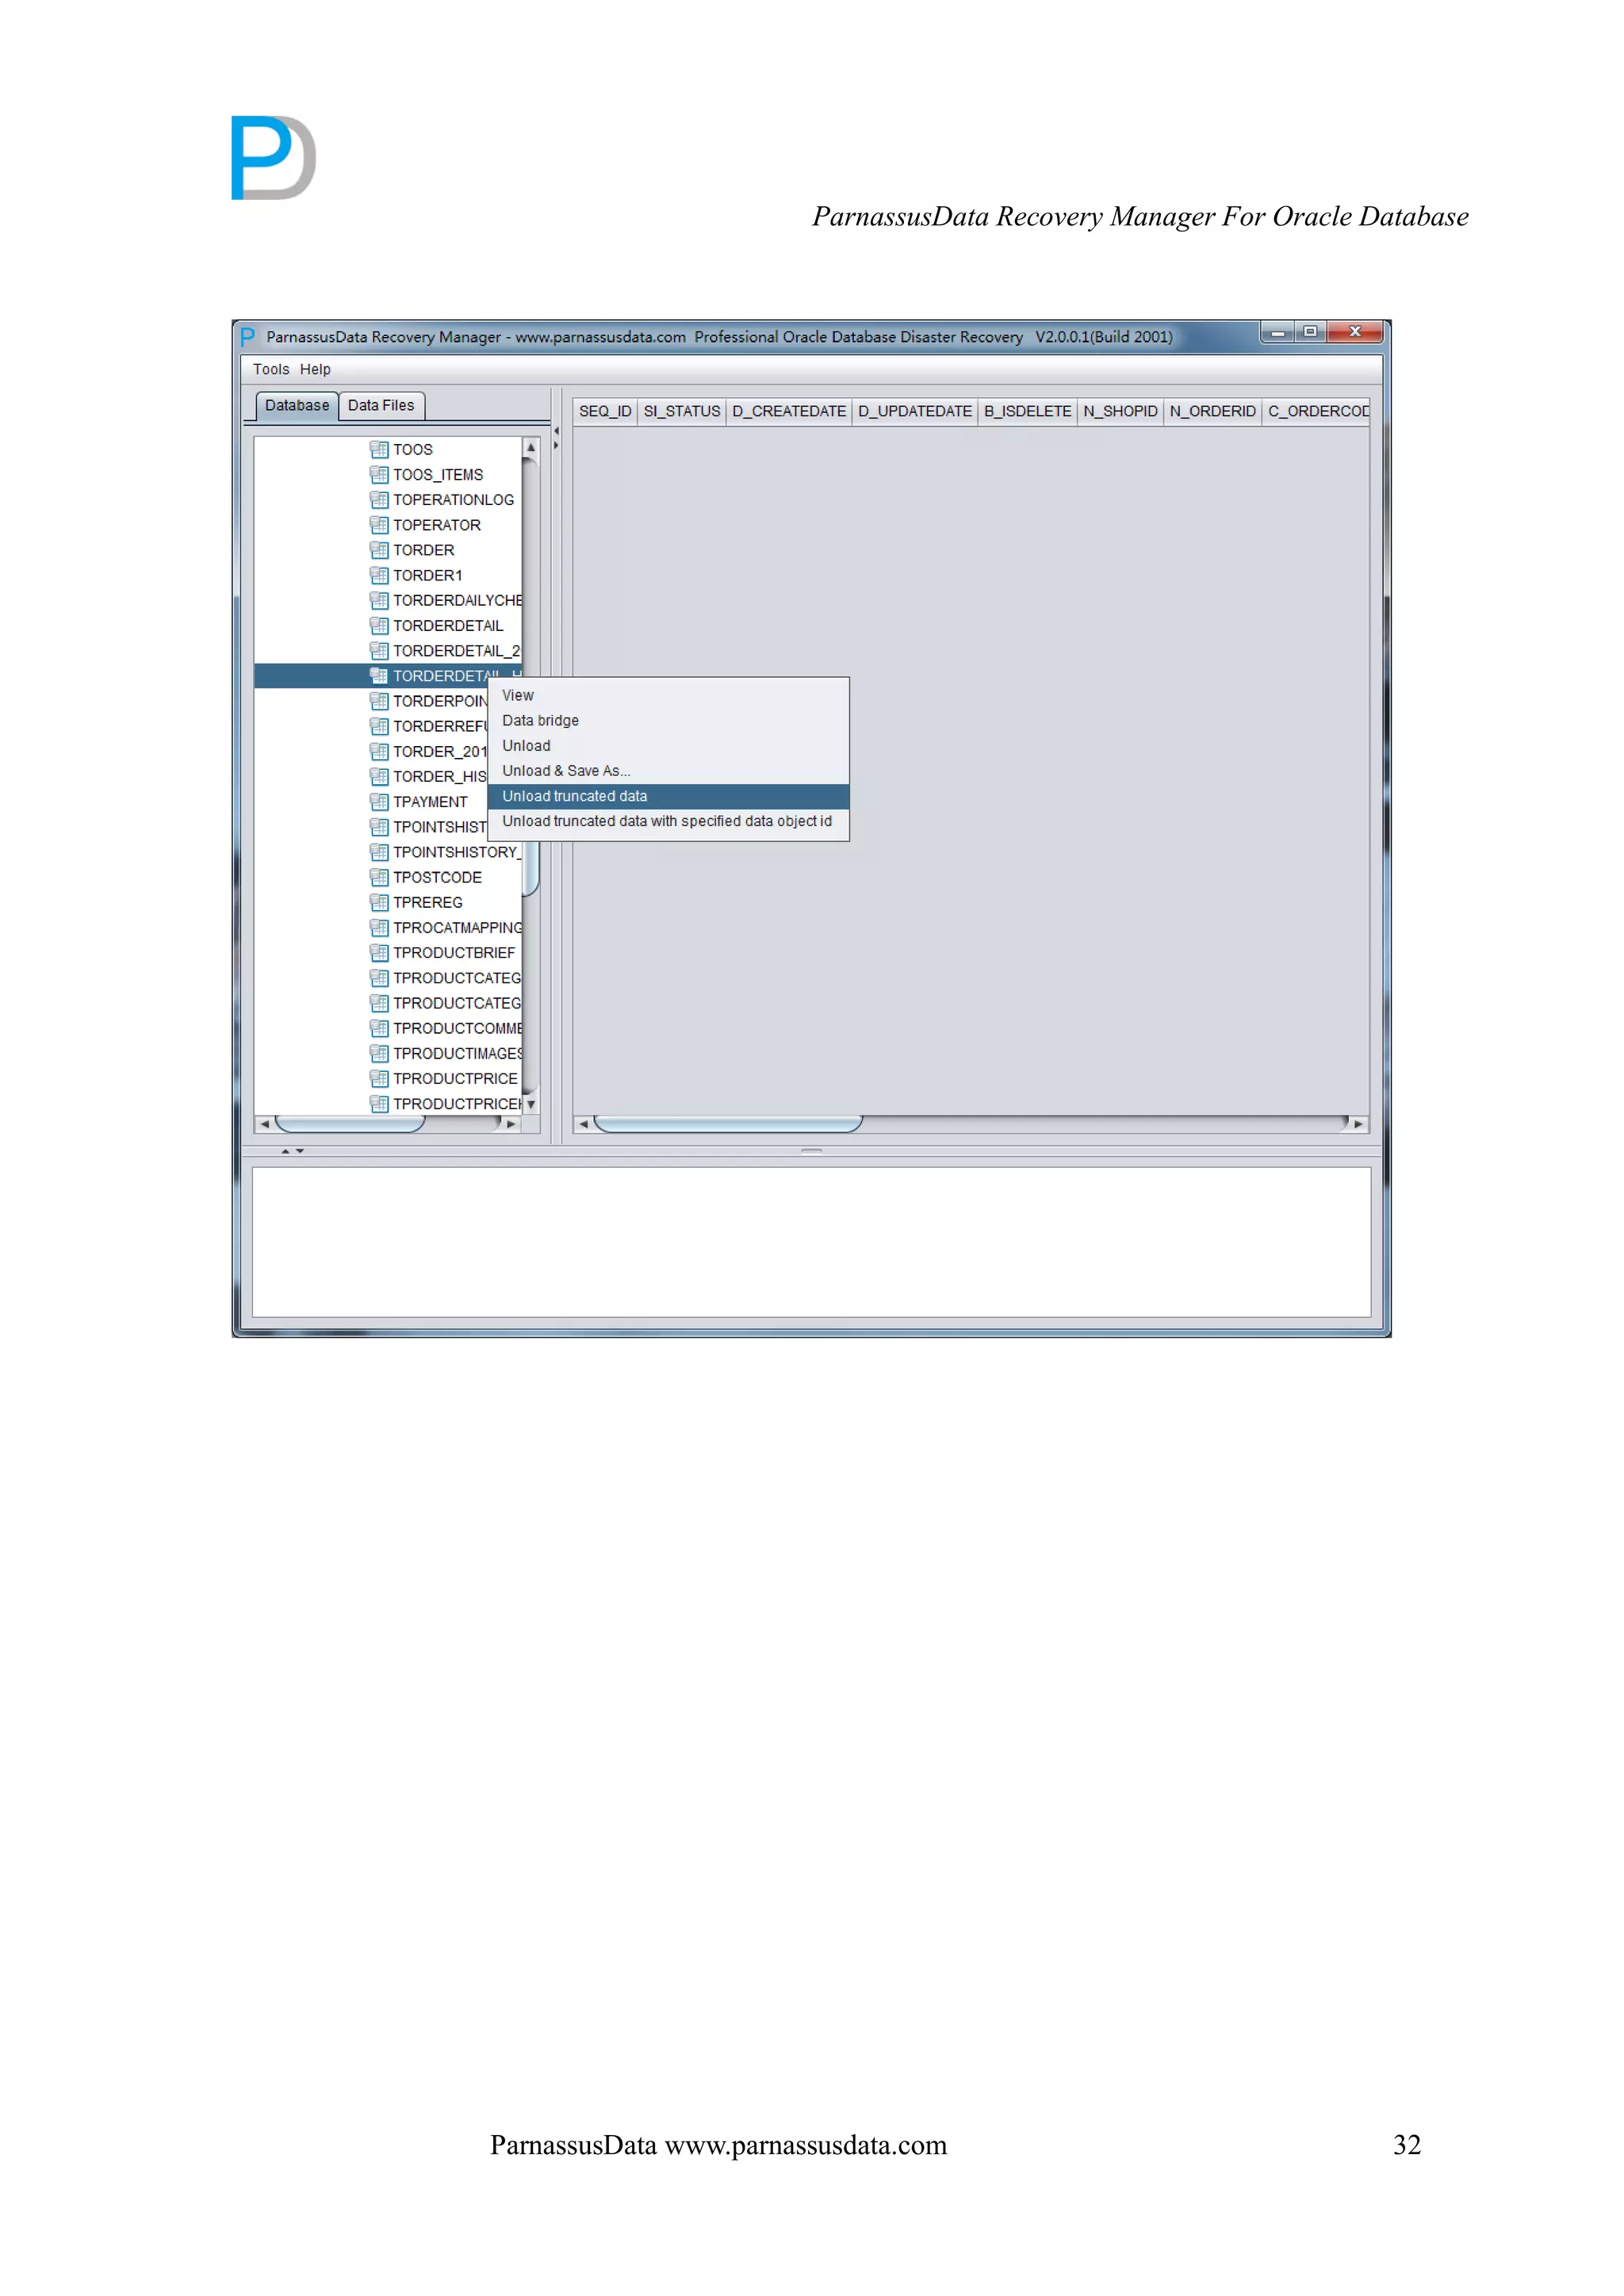
Task: Select the TPRODUCTBRIEF table row
Action: (388, 952)
